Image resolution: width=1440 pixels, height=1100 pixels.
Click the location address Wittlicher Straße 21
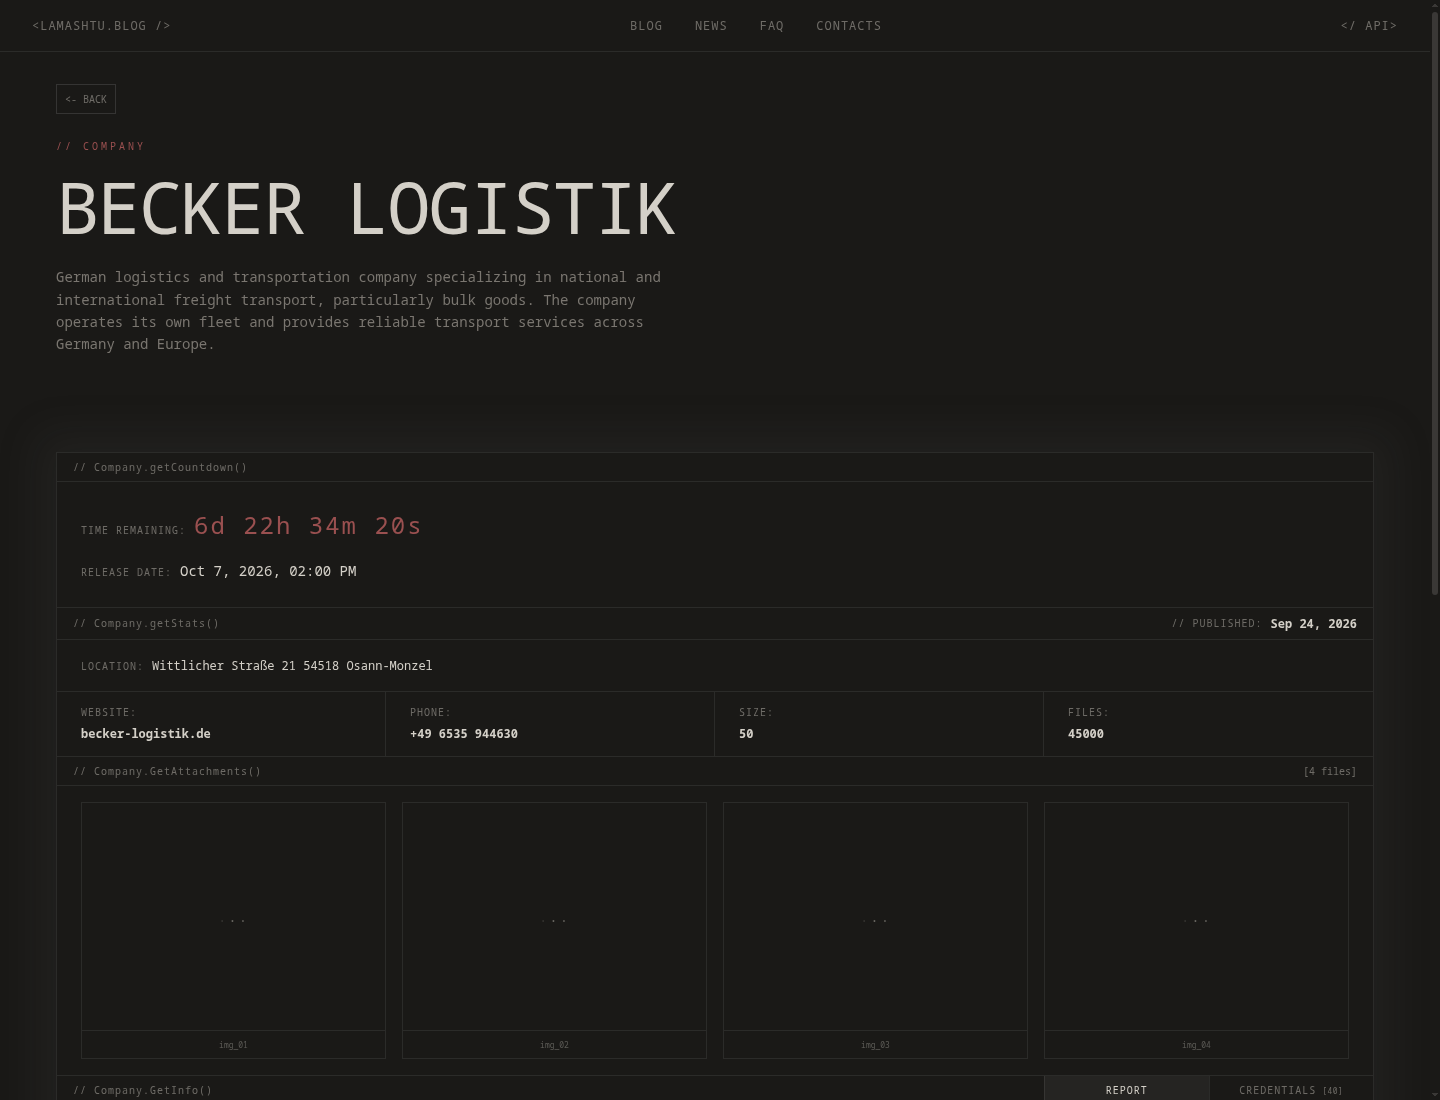292,666
